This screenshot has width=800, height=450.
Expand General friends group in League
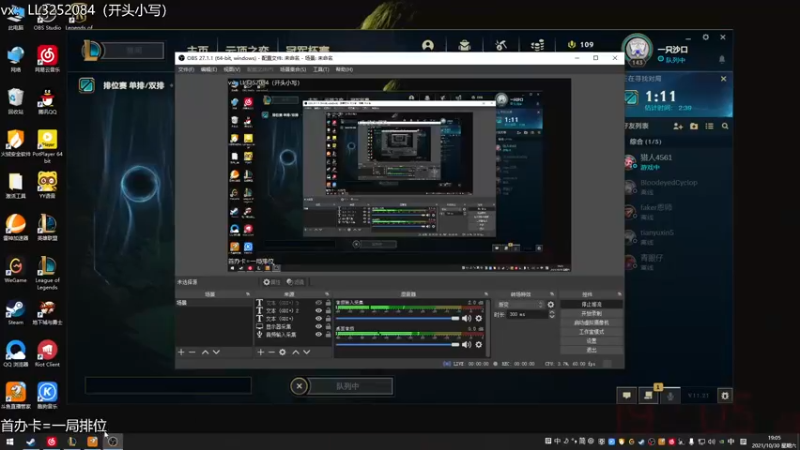click(x=645, y=142)
